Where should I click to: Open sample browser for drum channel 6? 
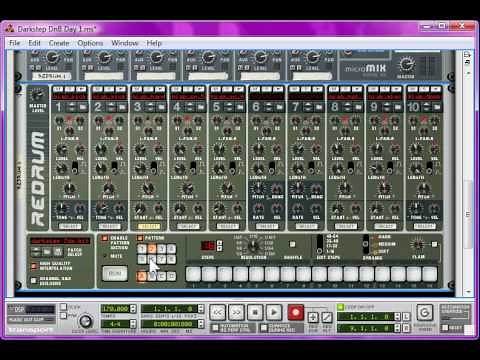pos(280,107)
